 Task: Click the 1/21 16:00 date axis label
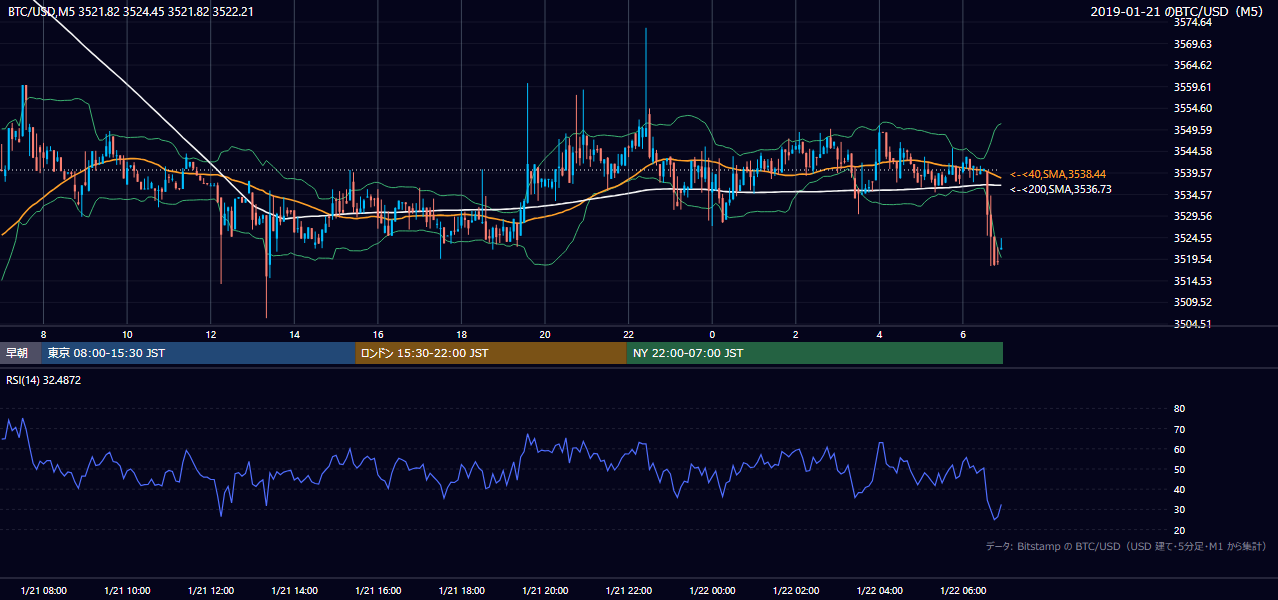[378, 591]
